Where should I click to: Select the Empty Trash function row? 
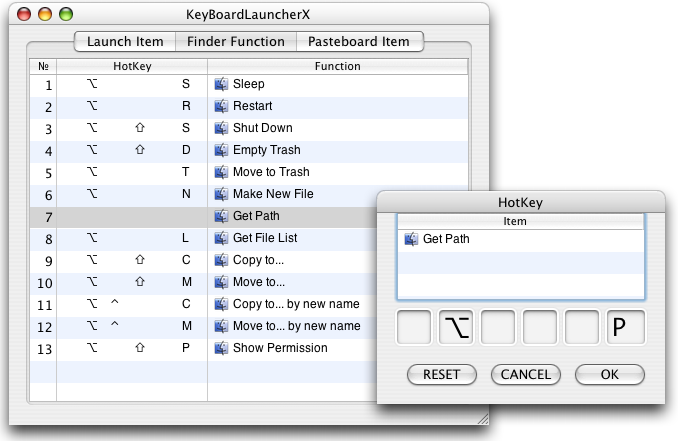(249, 150)
